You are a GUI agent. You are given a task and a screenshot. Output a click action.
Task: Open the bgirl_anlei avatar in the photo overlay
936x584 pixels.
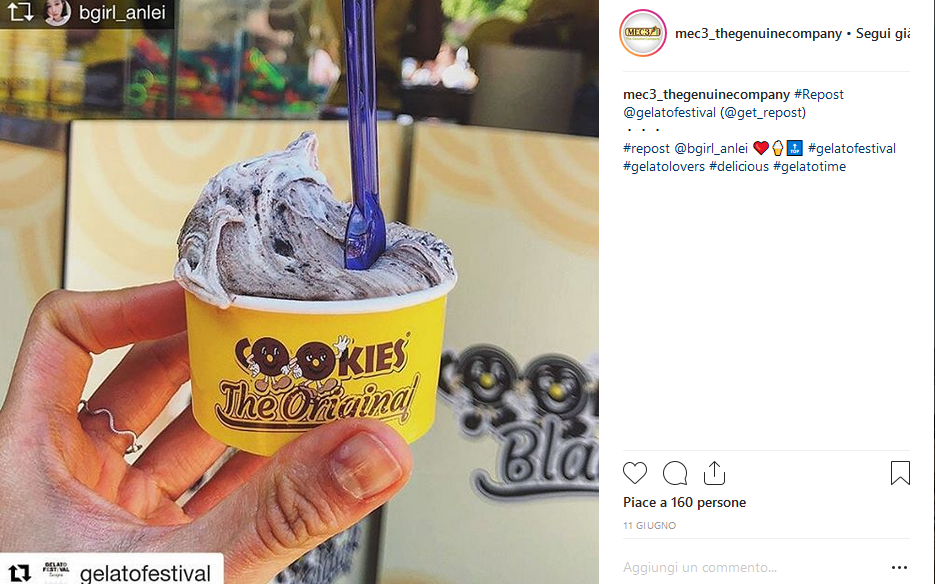coord(57,12)
